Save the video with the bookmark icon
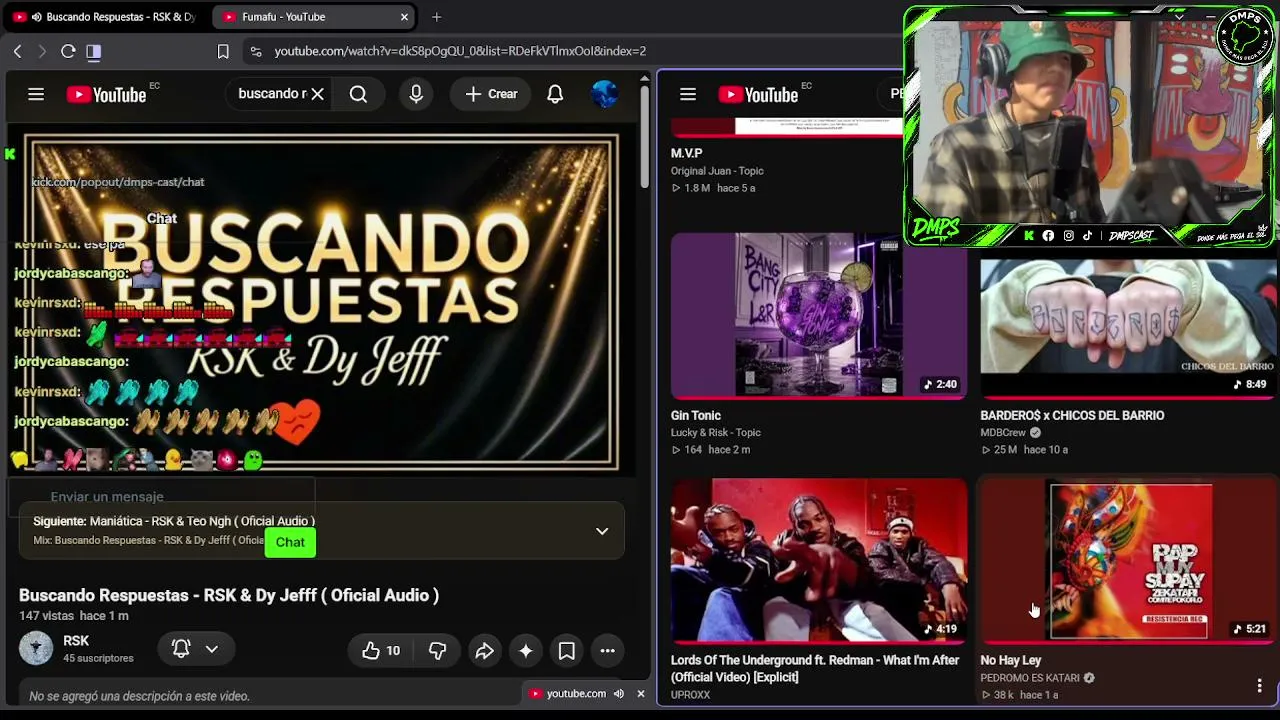This screenshot has height=720, width=1280. (567, 651)
